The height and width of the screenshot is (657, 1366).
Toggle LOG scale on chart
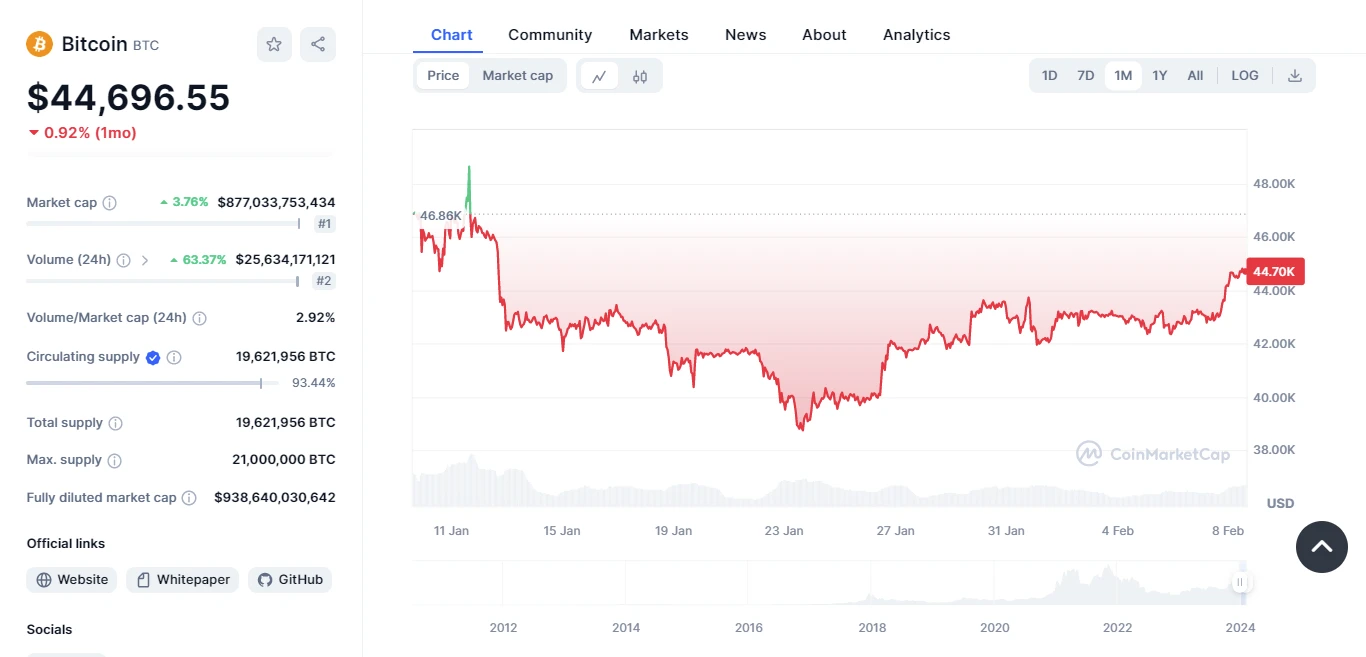tap(1245, 76)
